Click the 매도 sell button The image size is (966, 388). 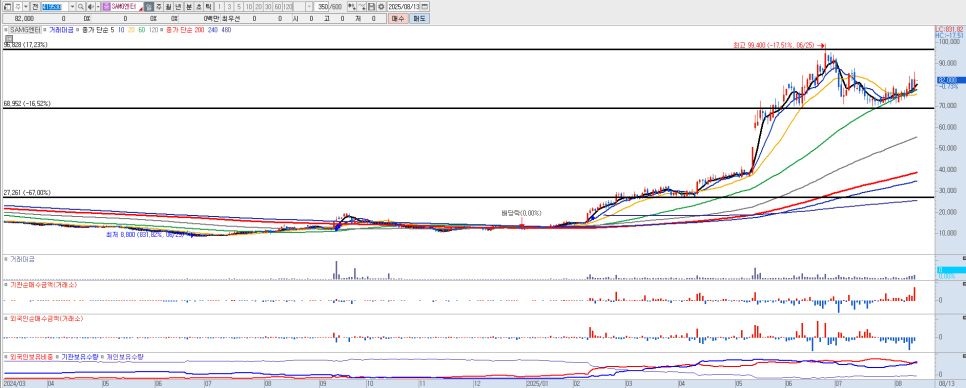[420, 18]
